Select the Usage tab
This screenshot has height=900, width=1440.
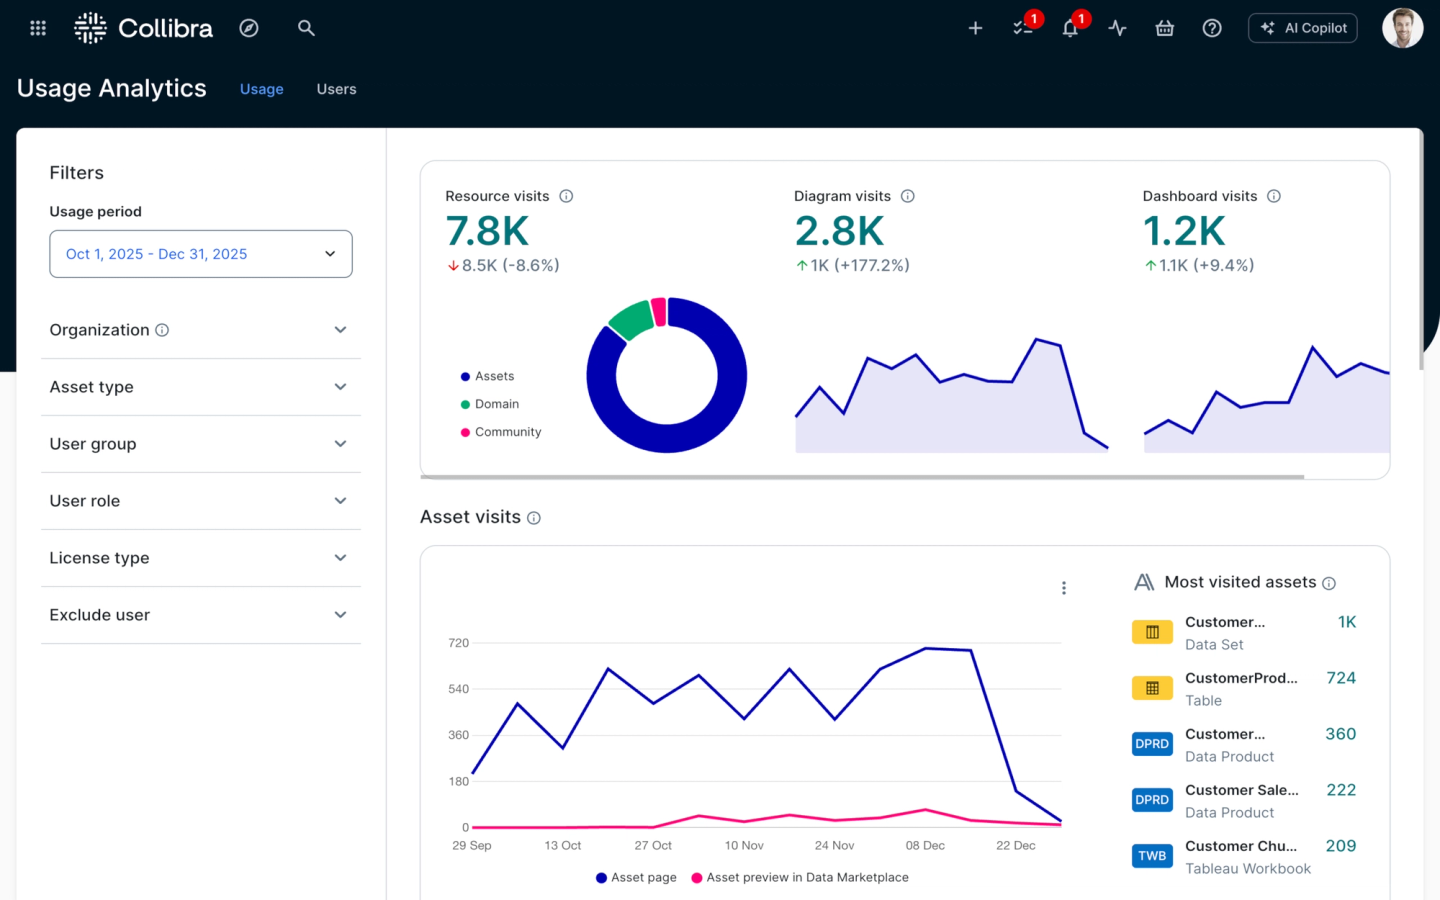261,89
